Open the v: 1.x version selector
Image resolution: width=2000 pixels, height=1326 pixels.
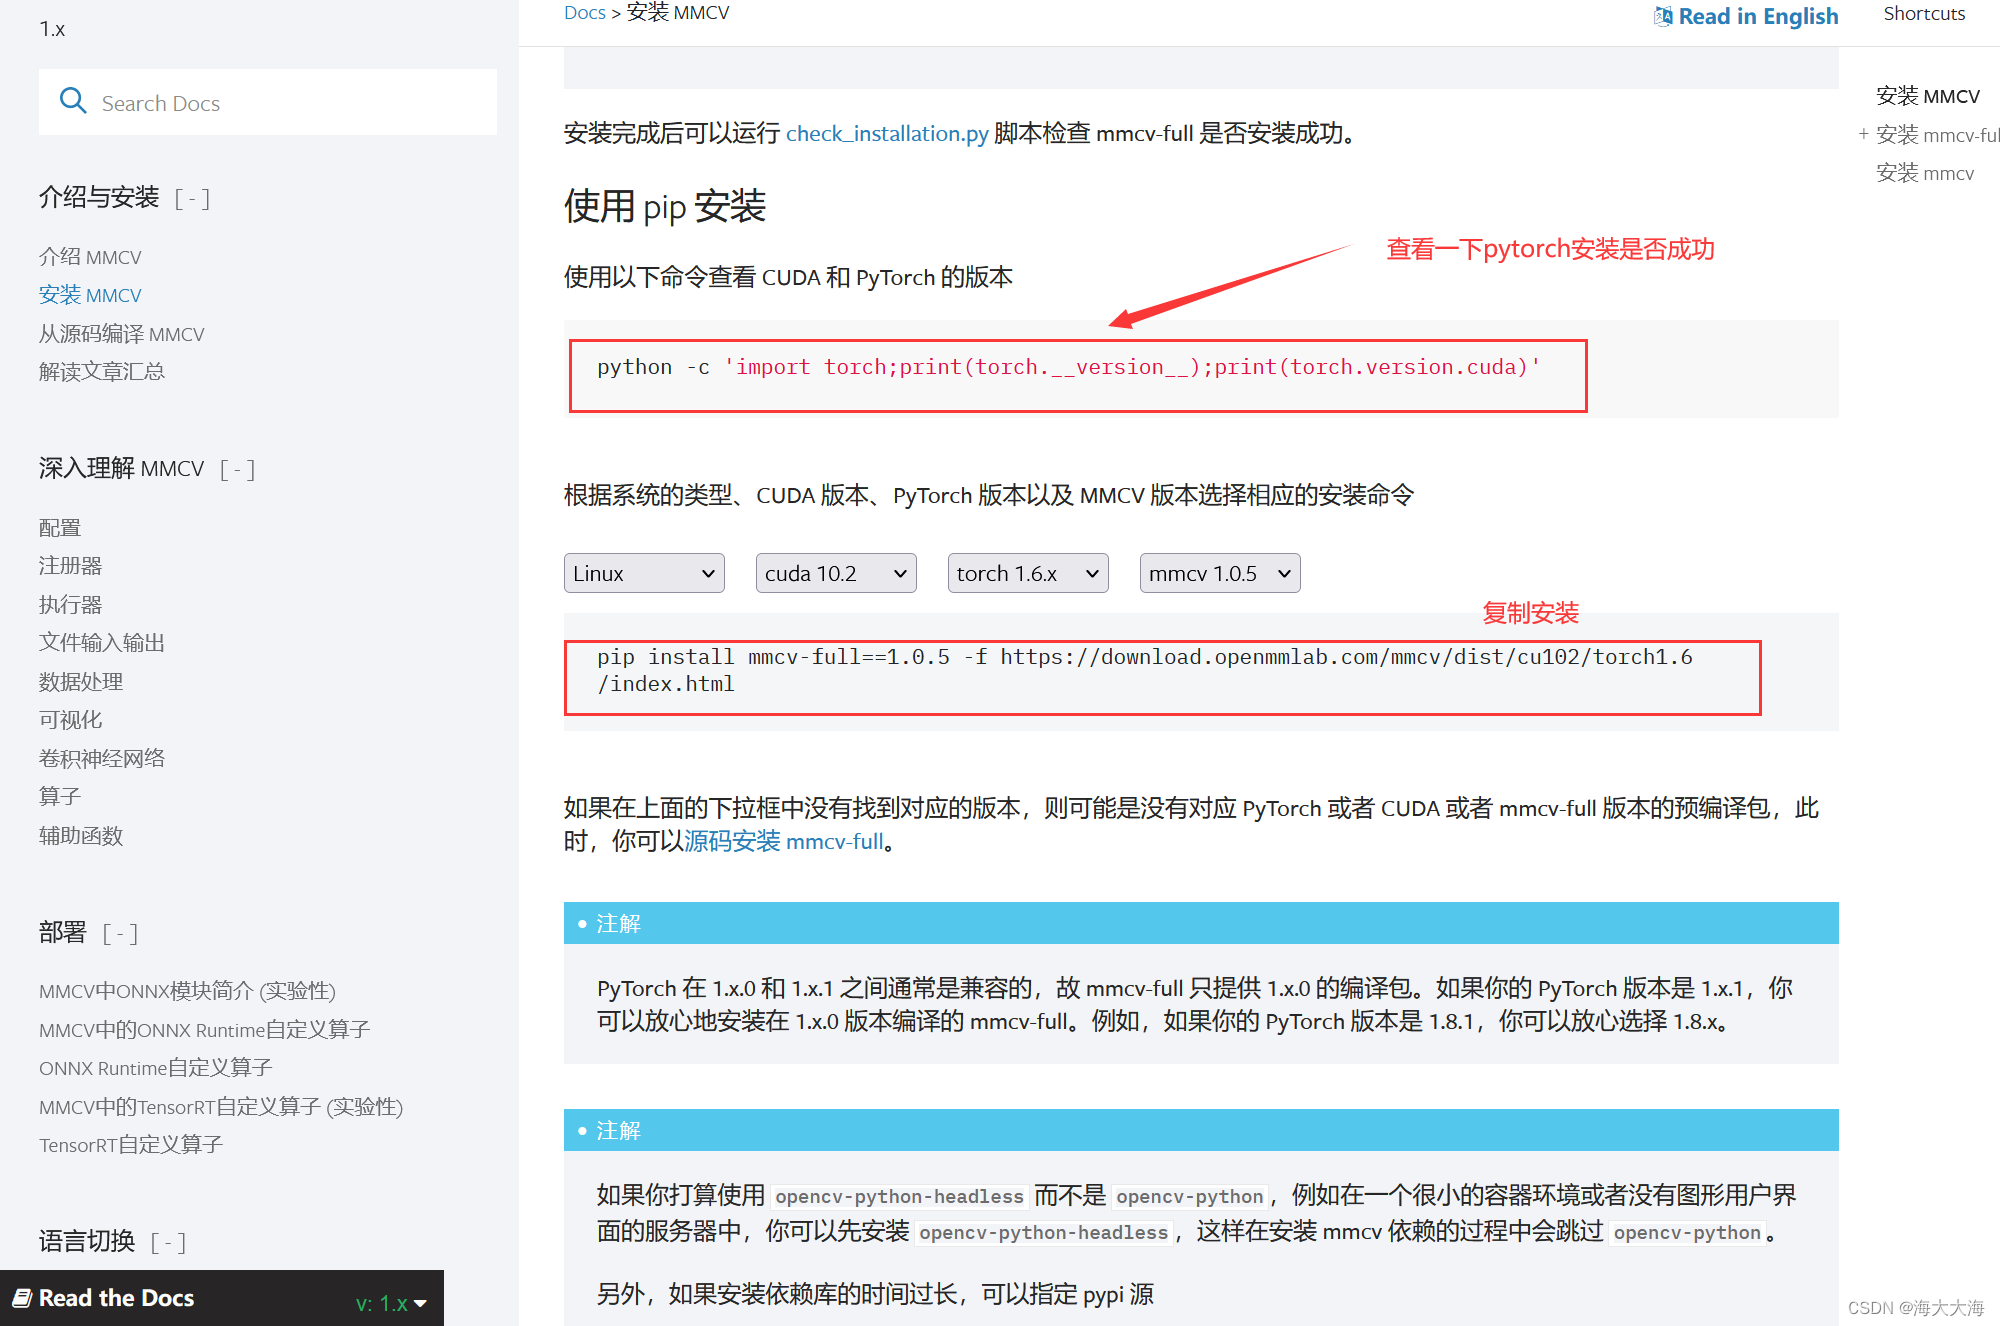point(388,1302)
